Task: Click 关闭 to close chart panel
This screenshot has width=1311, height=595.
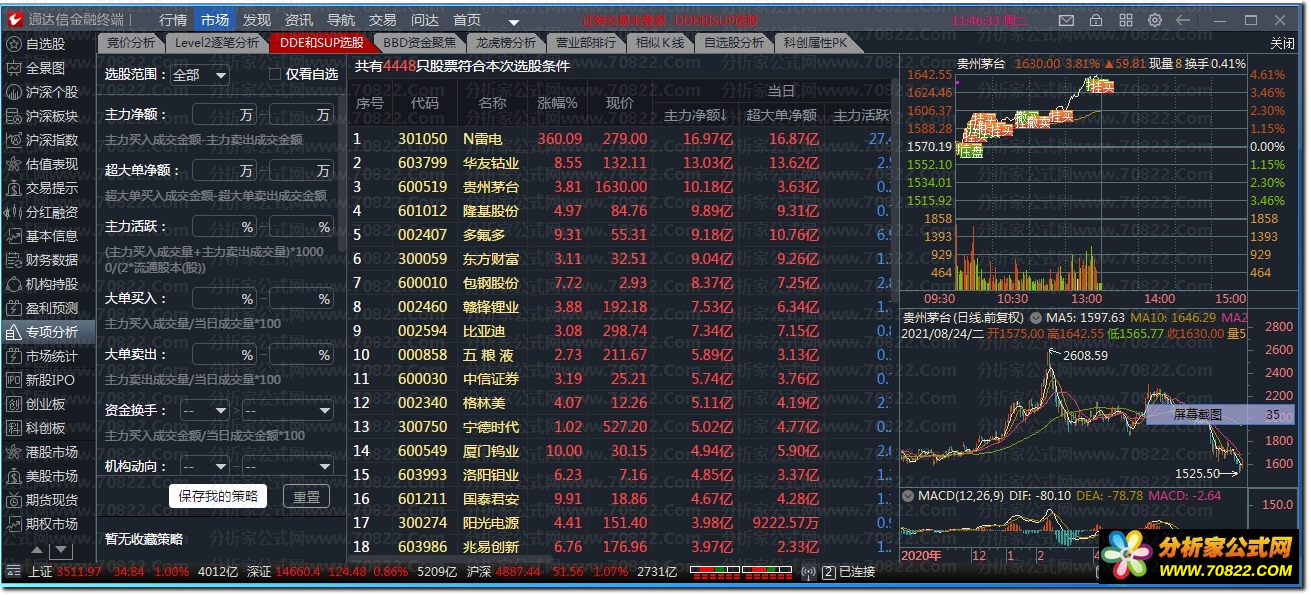Action: 1282,43
